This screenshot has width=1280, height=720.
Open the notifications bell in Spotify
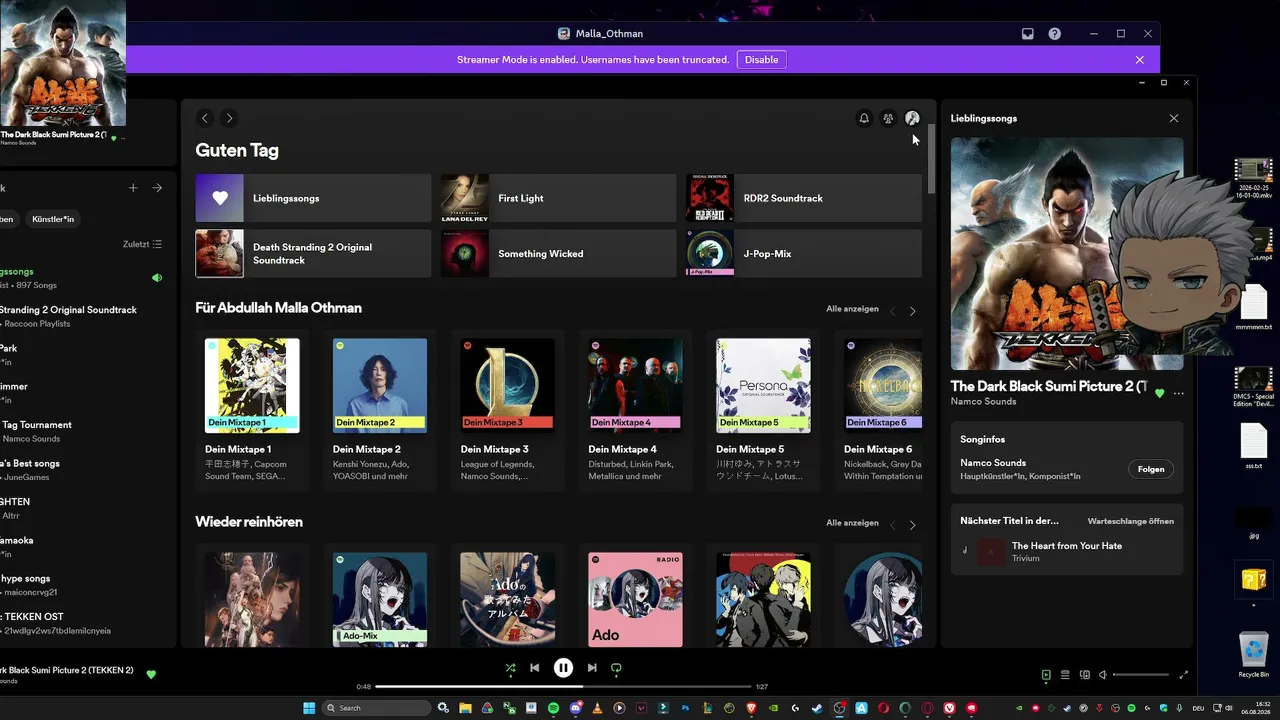pyautogui.click(x=864, y=118)
